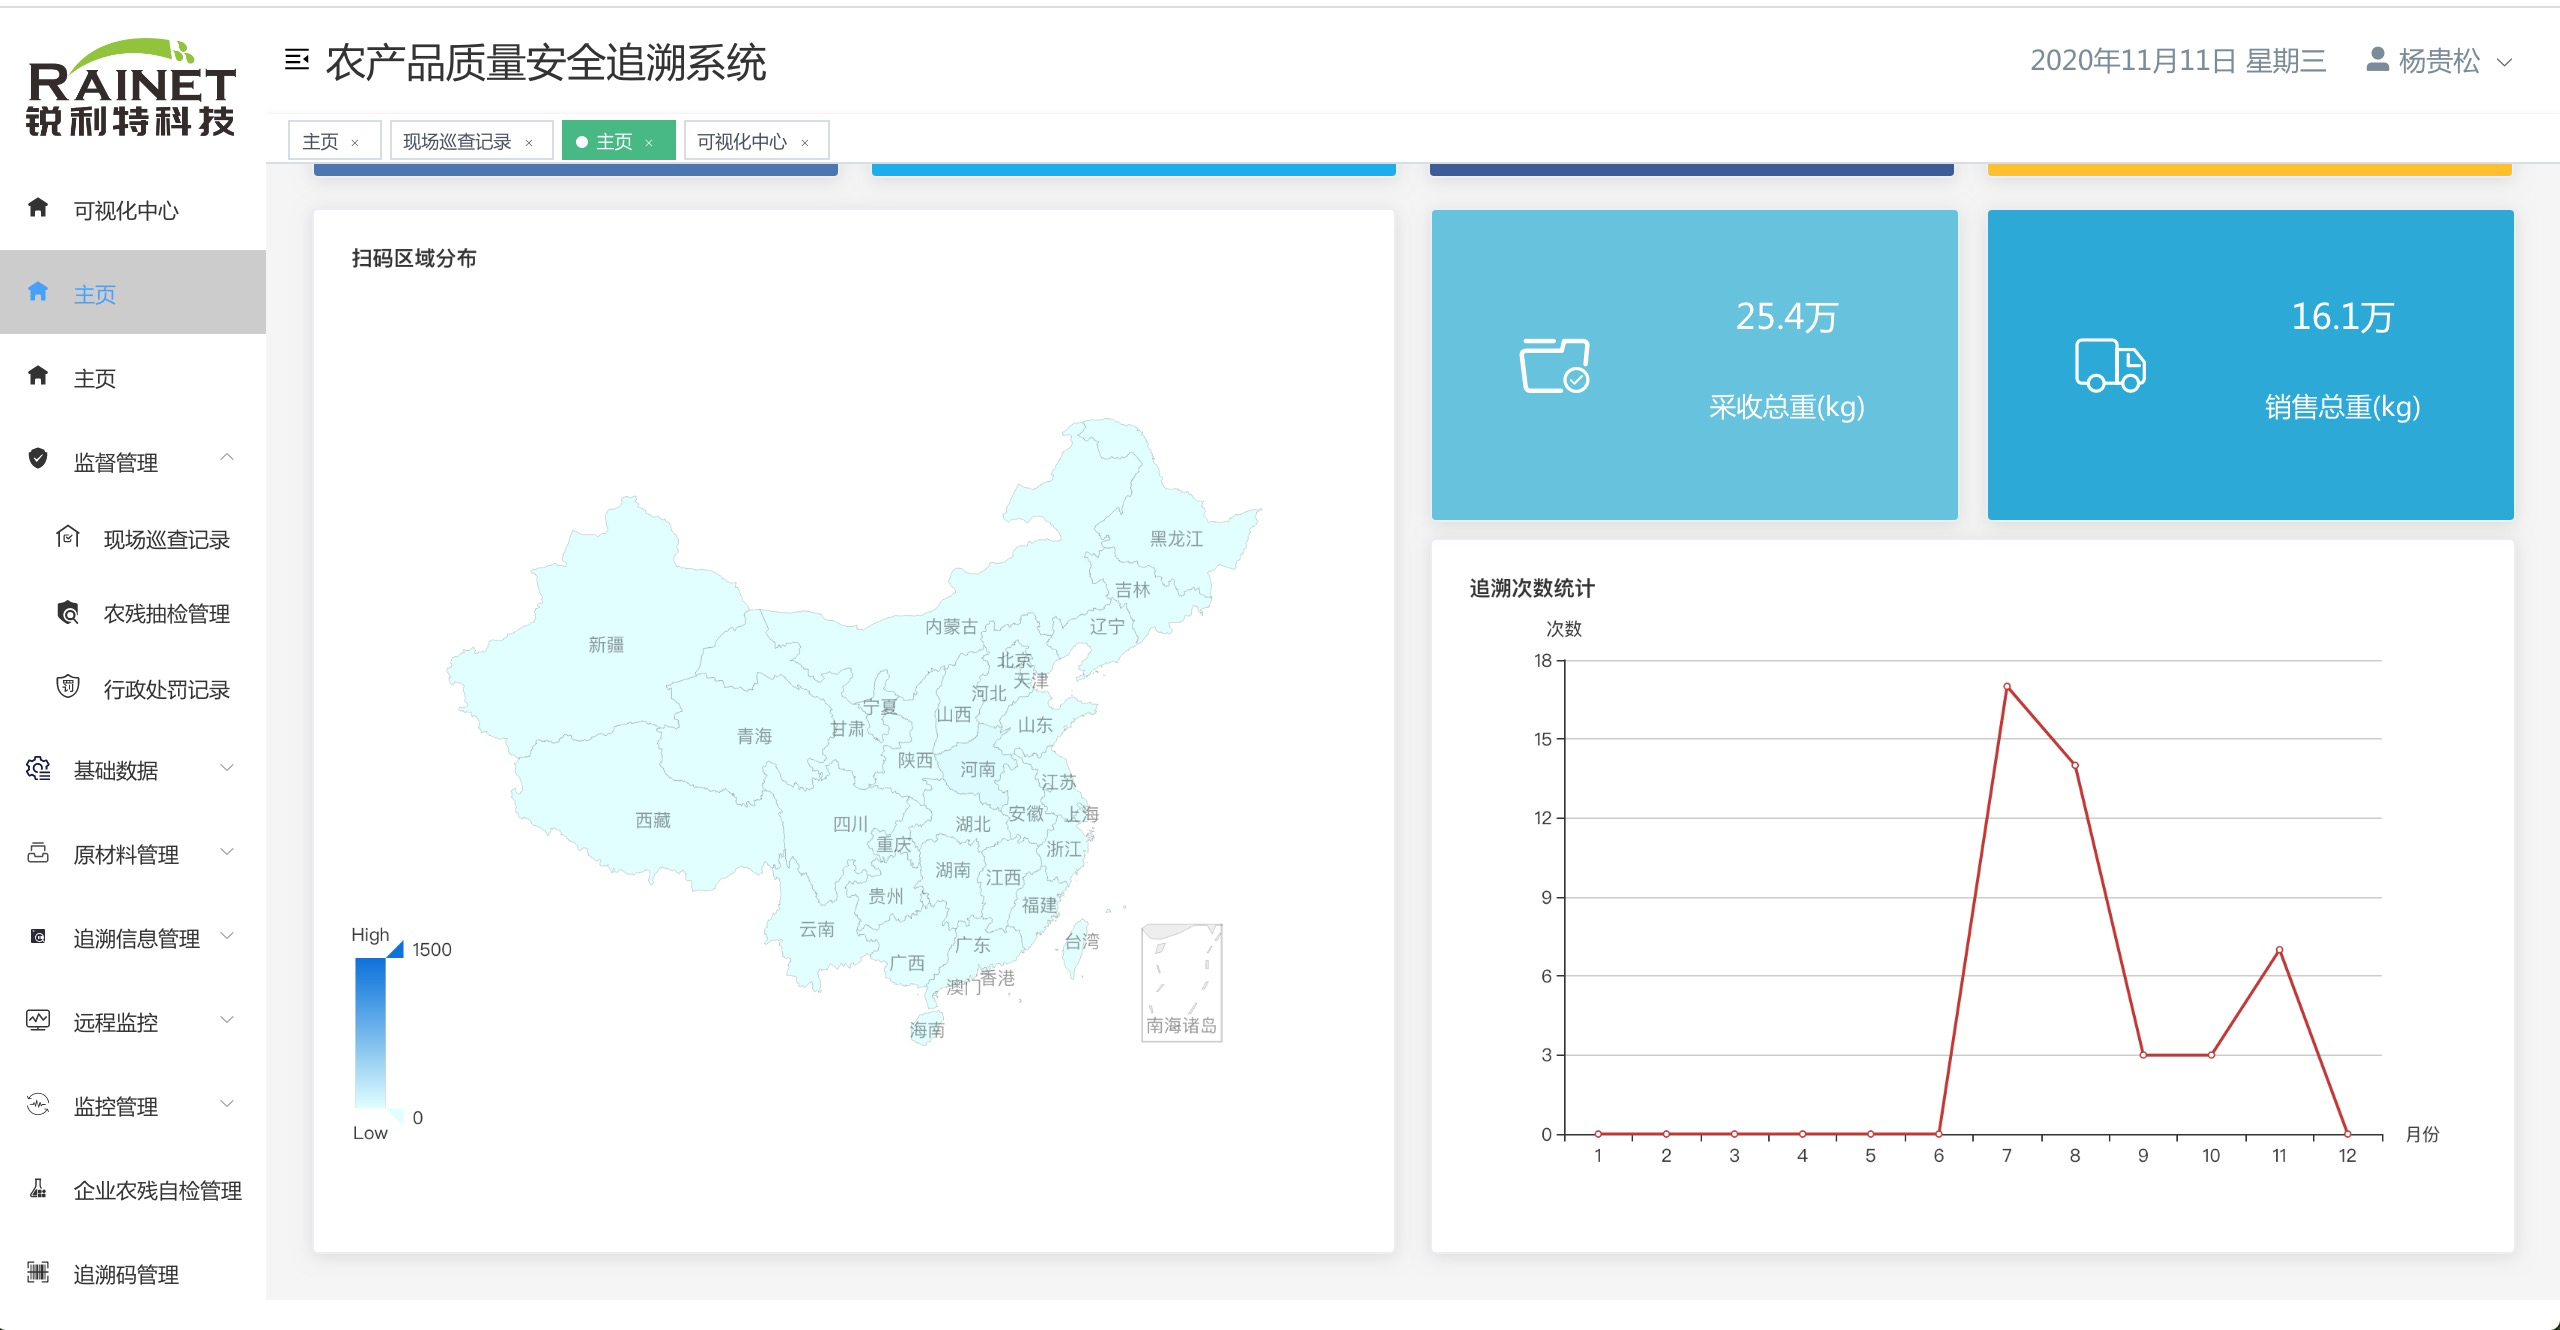2560x1330 pixels.
Task: Click the 现场巡查记录 house icon
Action: (x=68, y=537)
